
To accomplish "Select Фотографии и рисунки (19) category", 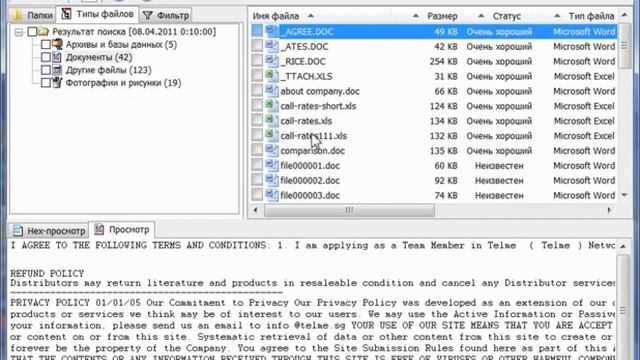I will click(123, 83).
